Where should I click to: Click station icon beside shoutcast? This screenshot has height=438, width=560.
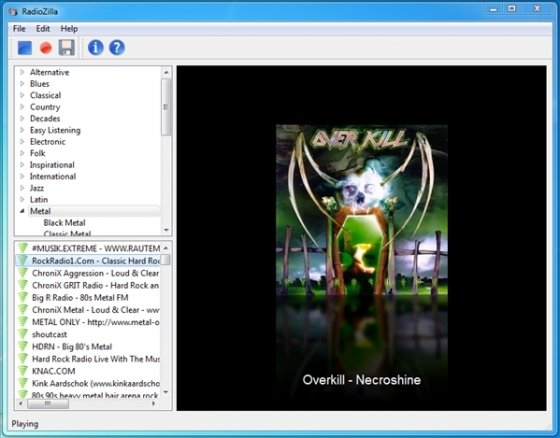[x=23, y=334]
